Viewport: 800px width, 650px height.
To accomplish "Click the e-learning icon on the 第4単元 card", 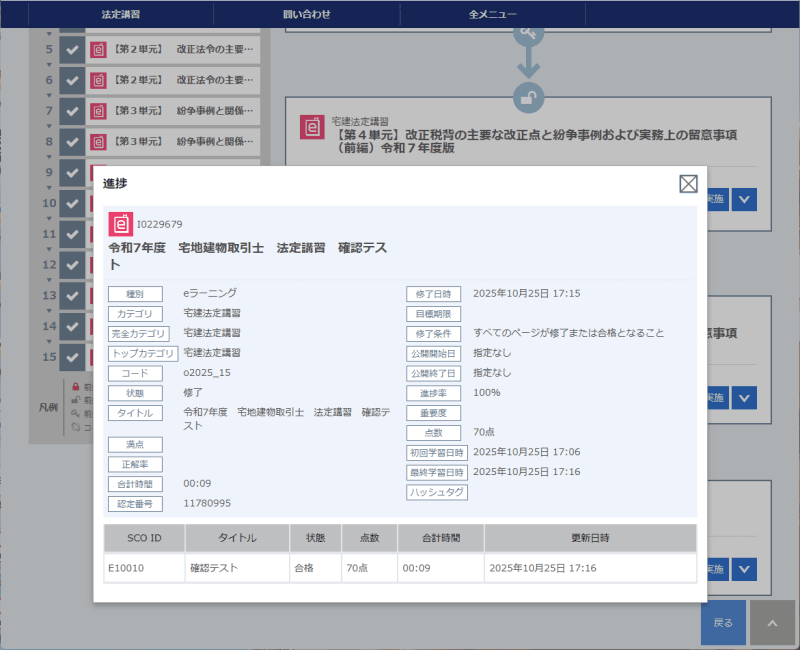I will point(312,127).
